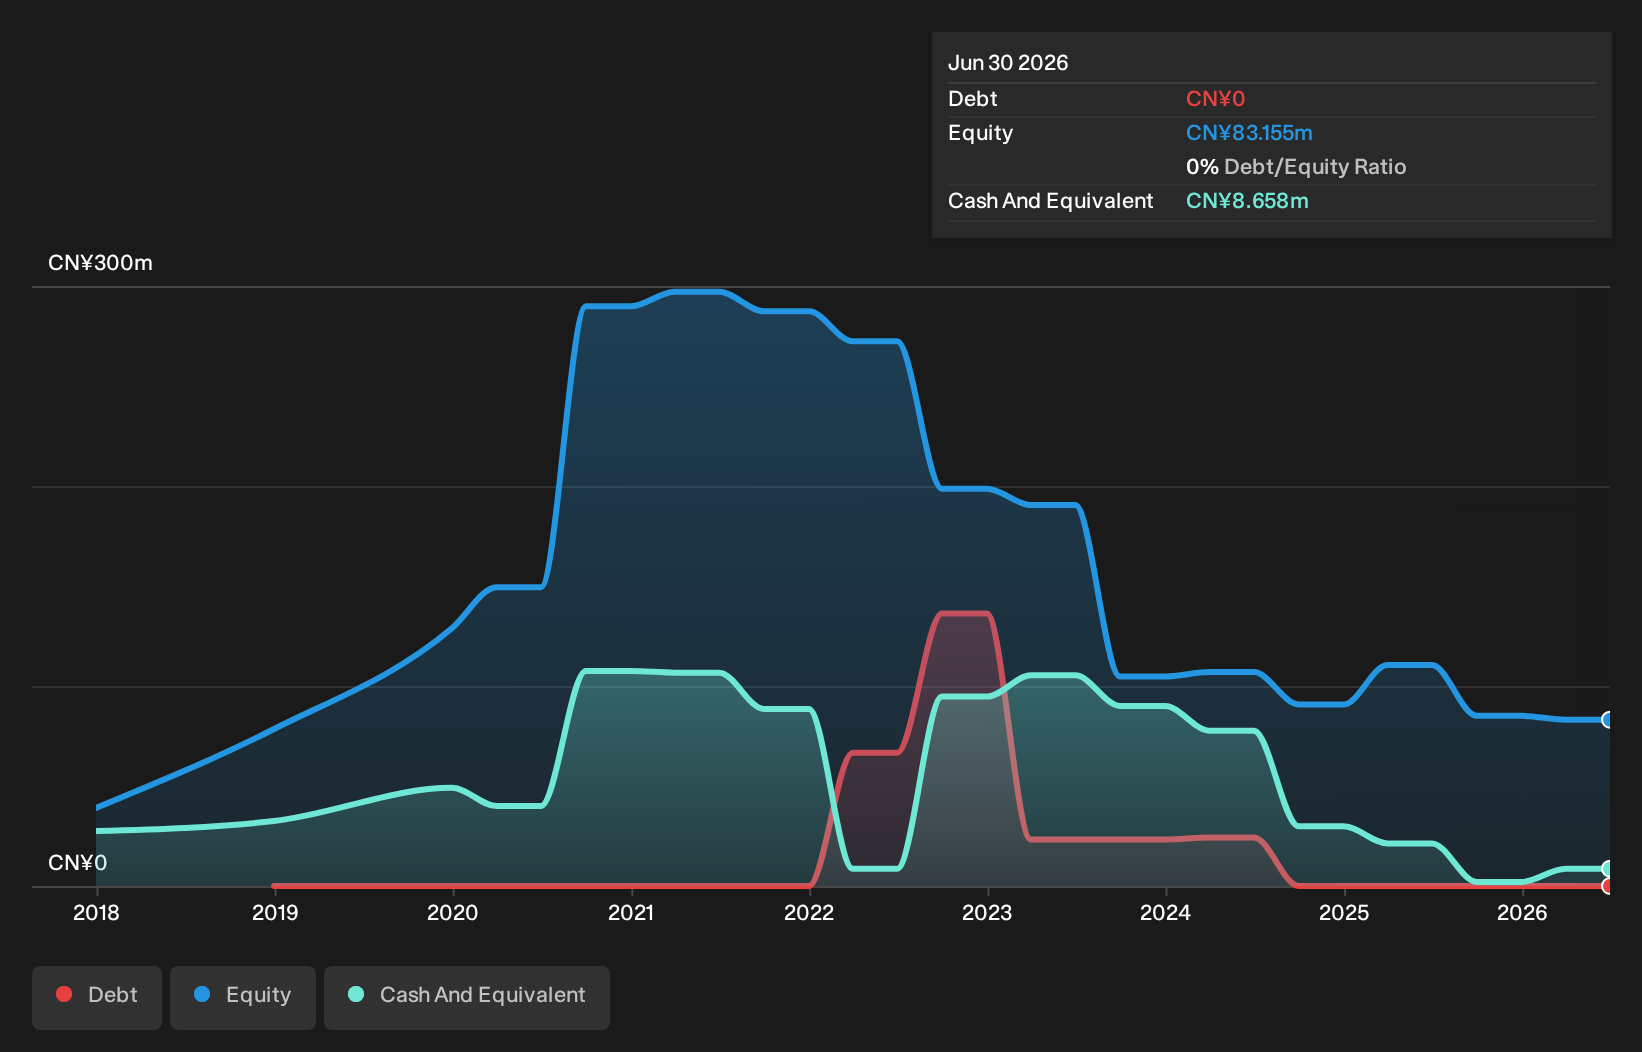Click the tooltip Equity row label
This screenshot has height=1052, width=1642.
(980, 133)
